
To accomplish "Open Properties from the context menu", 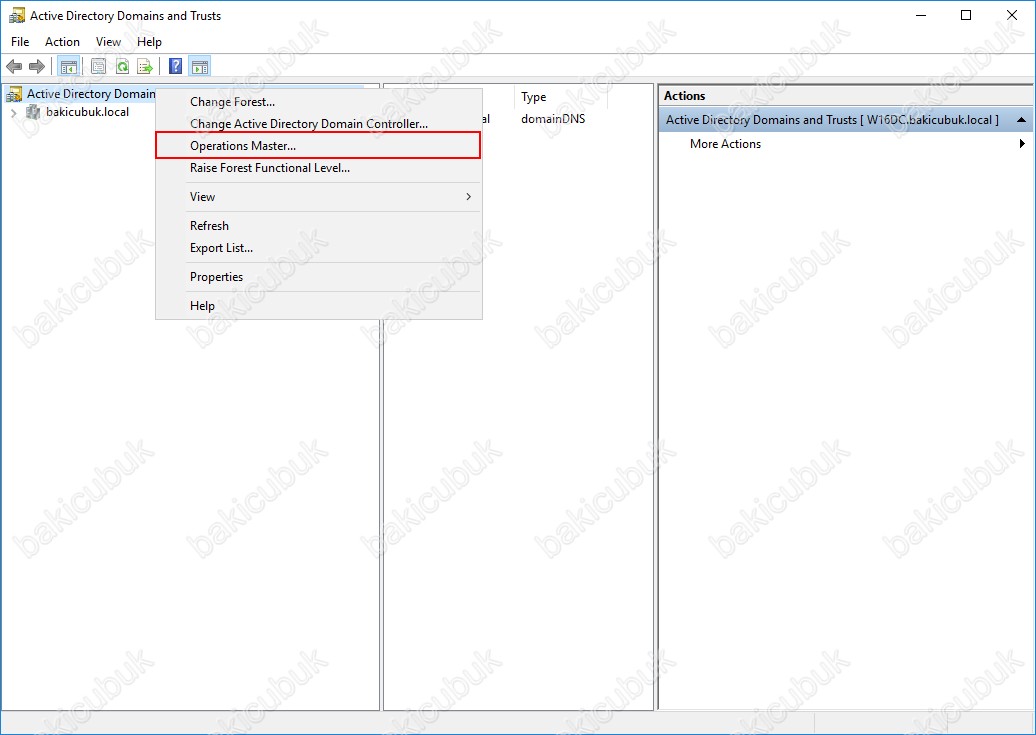I will pyautogui.click(x=318, y=277).
